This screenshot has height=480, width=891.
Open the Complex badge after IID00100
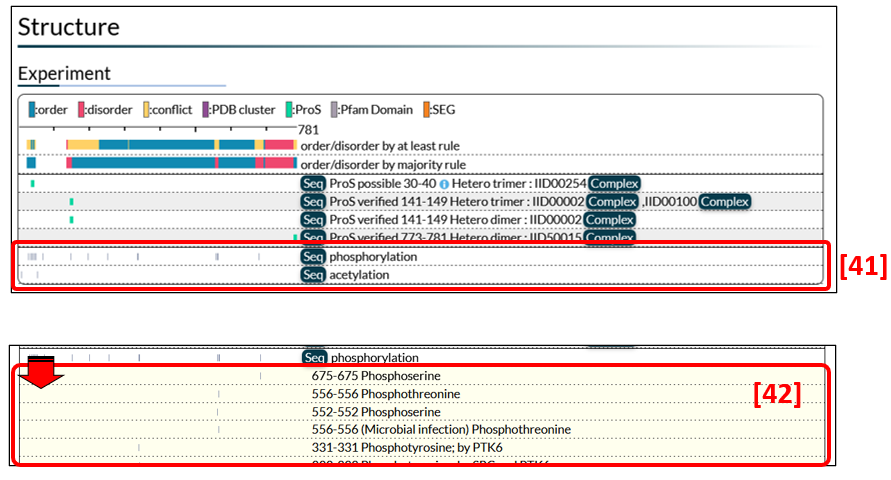[725, 202]
